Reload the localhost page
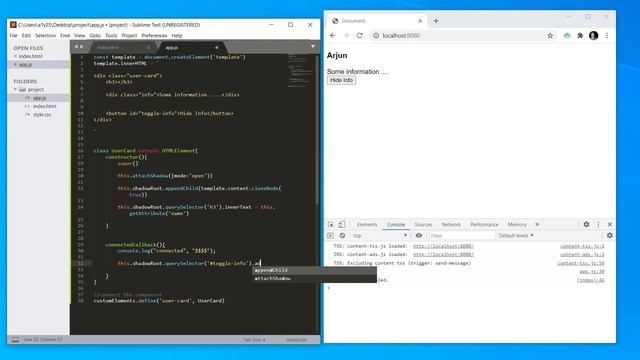Screen dimensions: 640x360 (360, 36)
